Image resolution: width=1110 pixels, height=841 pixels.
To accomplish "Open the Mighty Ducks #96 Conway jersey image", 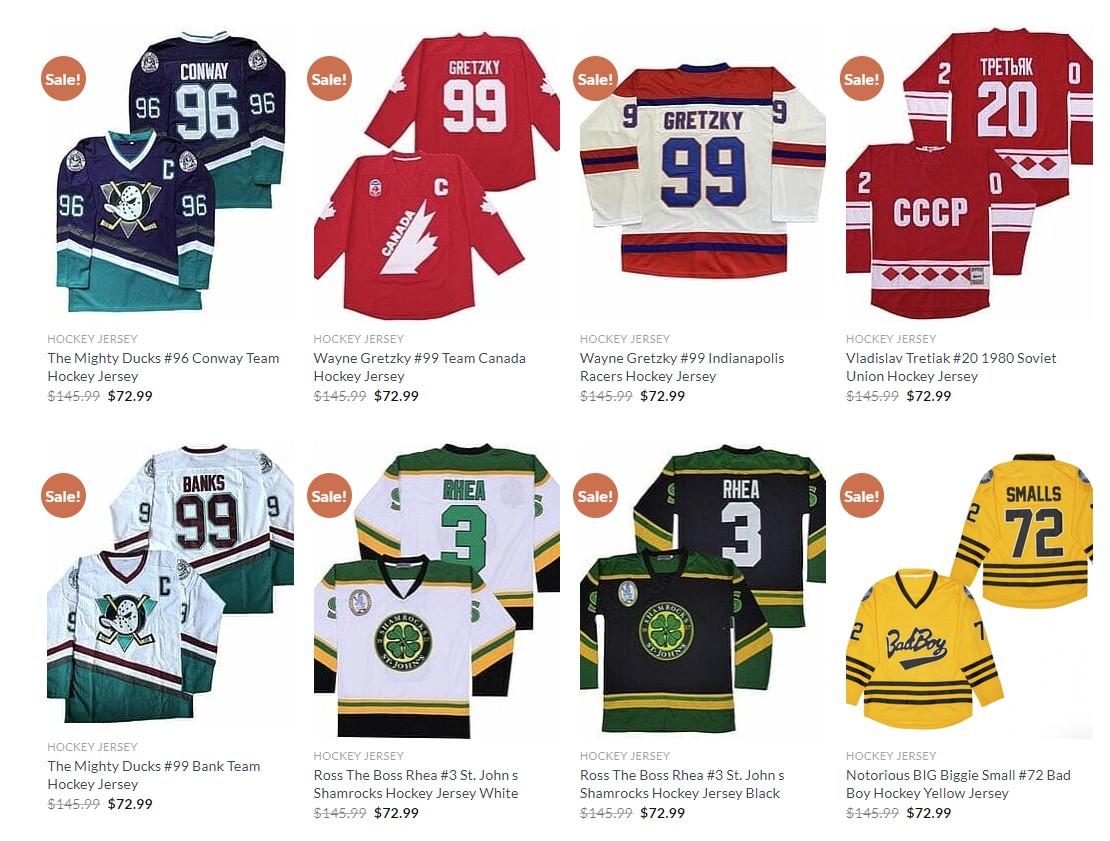I will tap(171, 172).
